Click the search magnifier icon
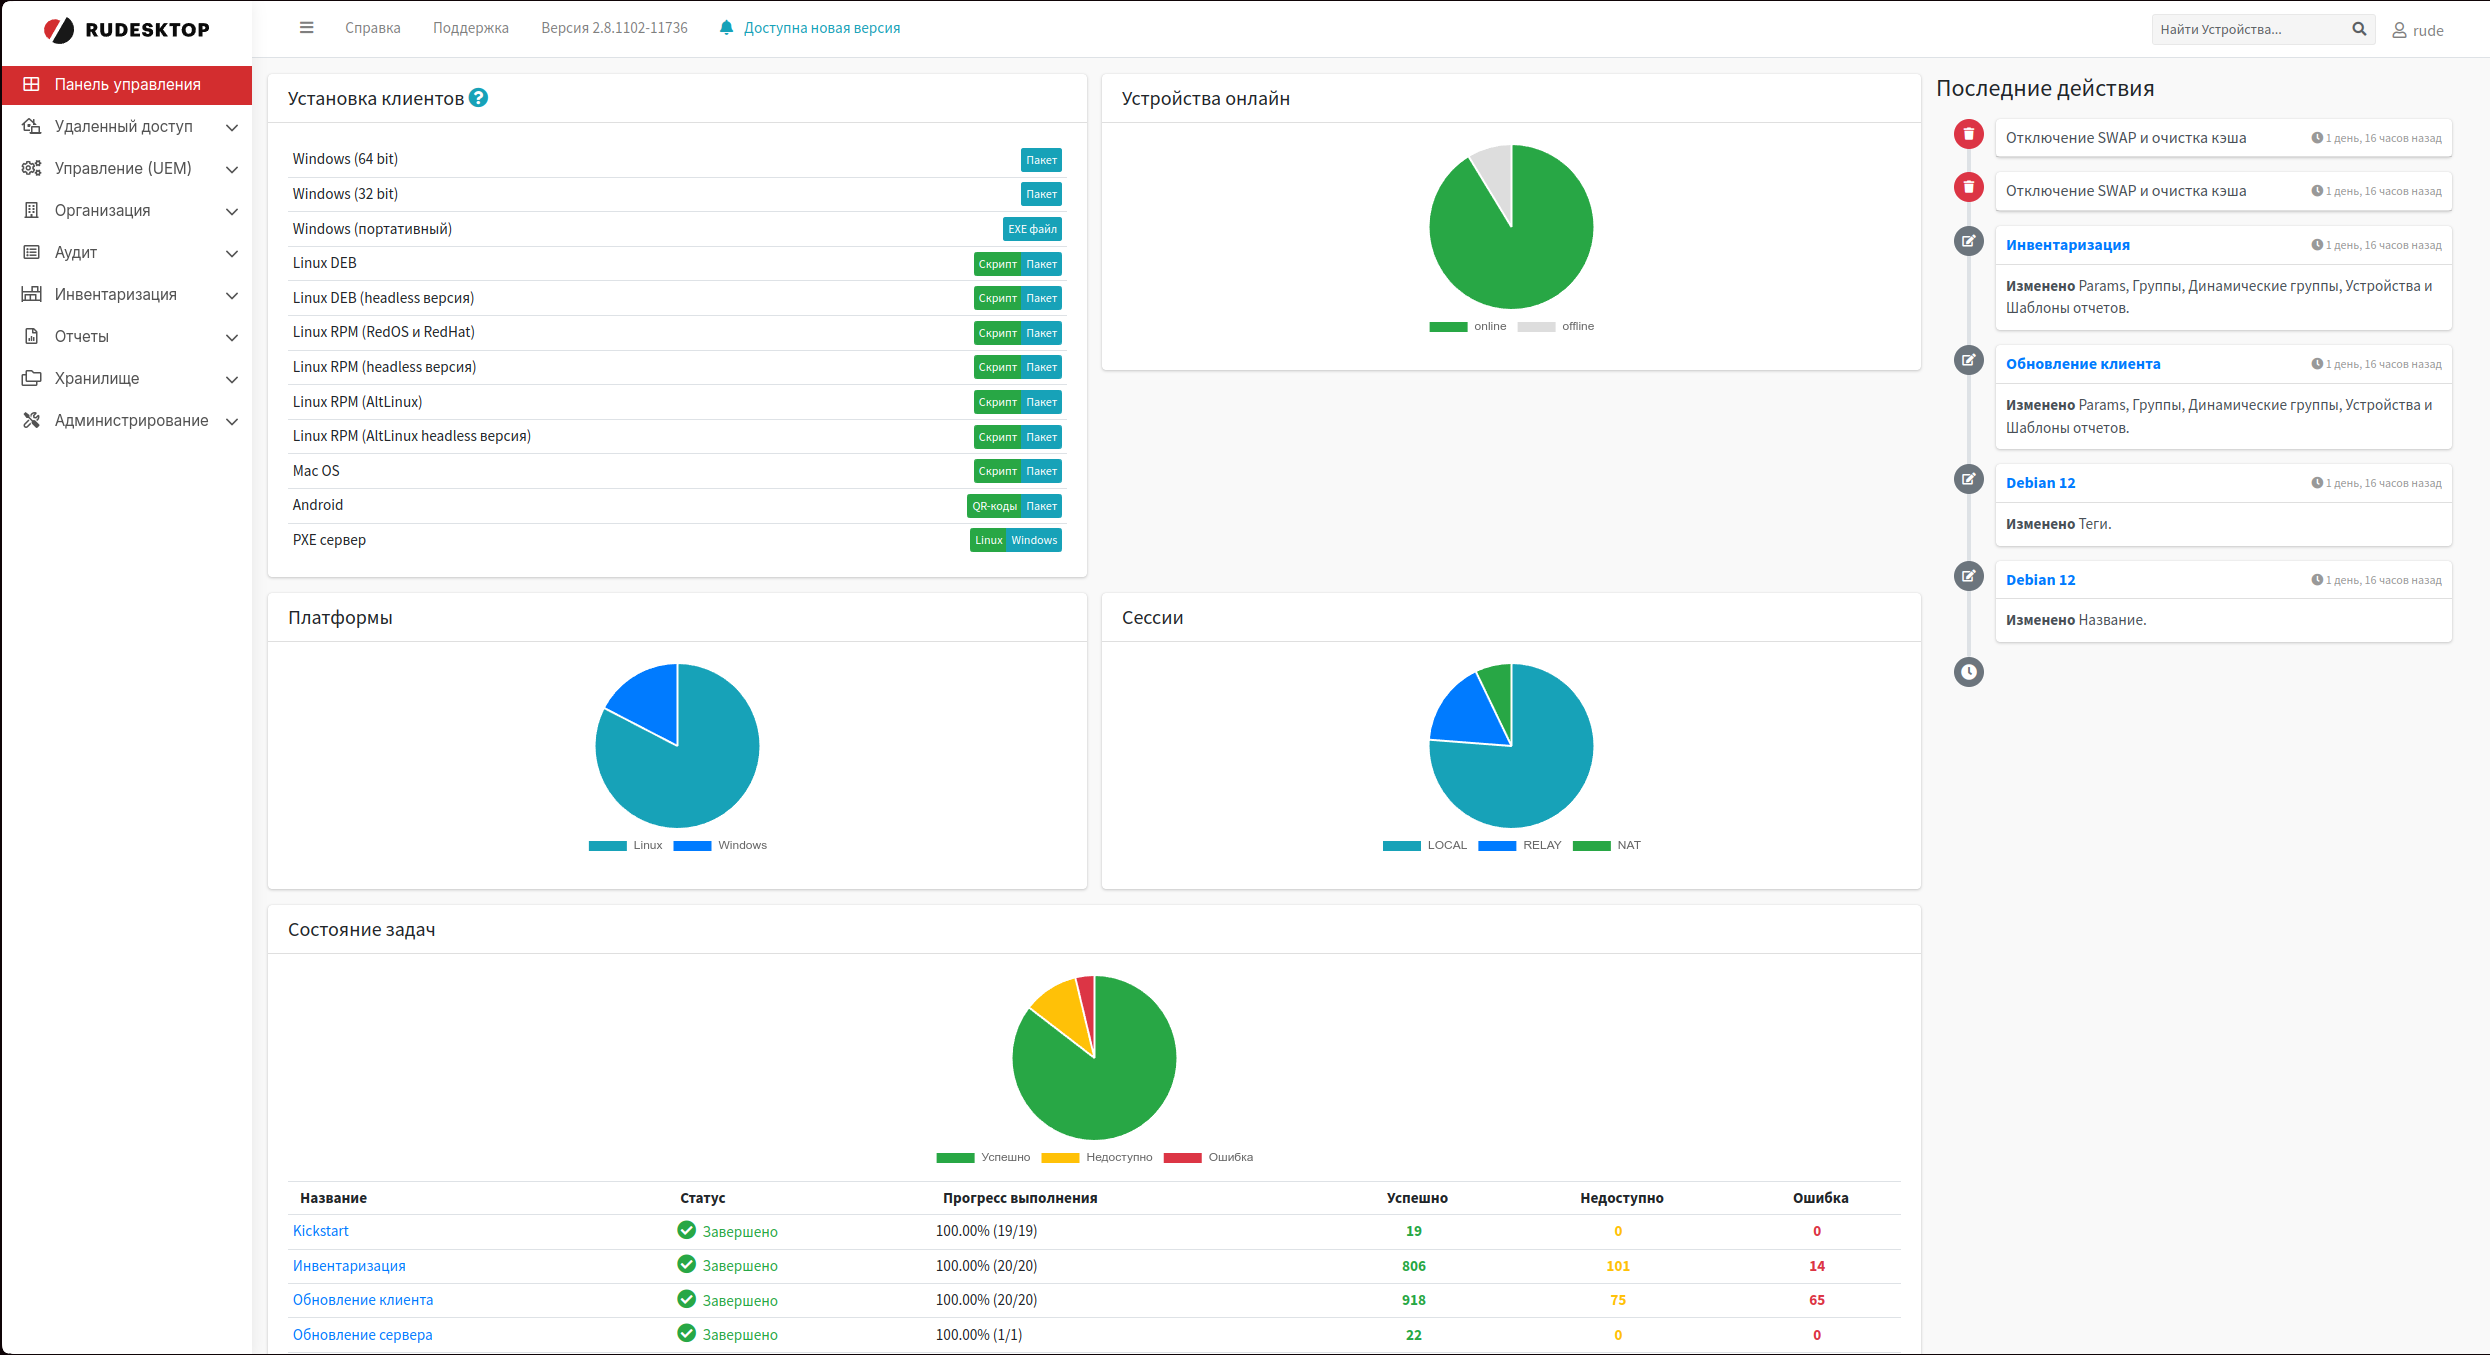This screenshot has width=2490, height=1355. click(2359, 29)
